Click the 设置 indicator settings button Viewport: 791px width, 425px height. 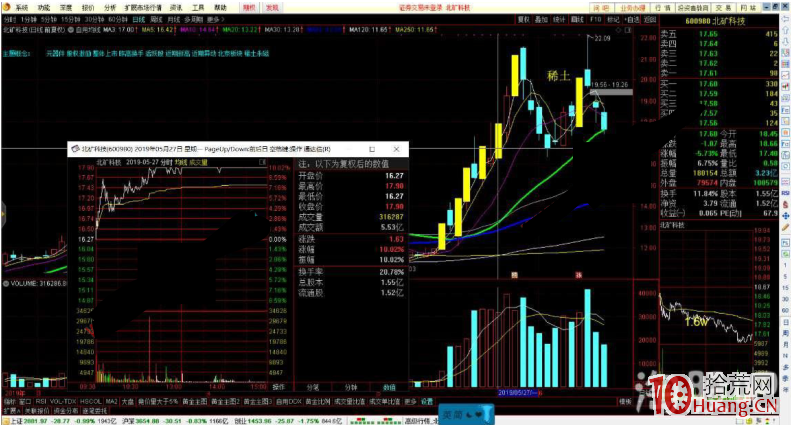[x=427, y=402]
